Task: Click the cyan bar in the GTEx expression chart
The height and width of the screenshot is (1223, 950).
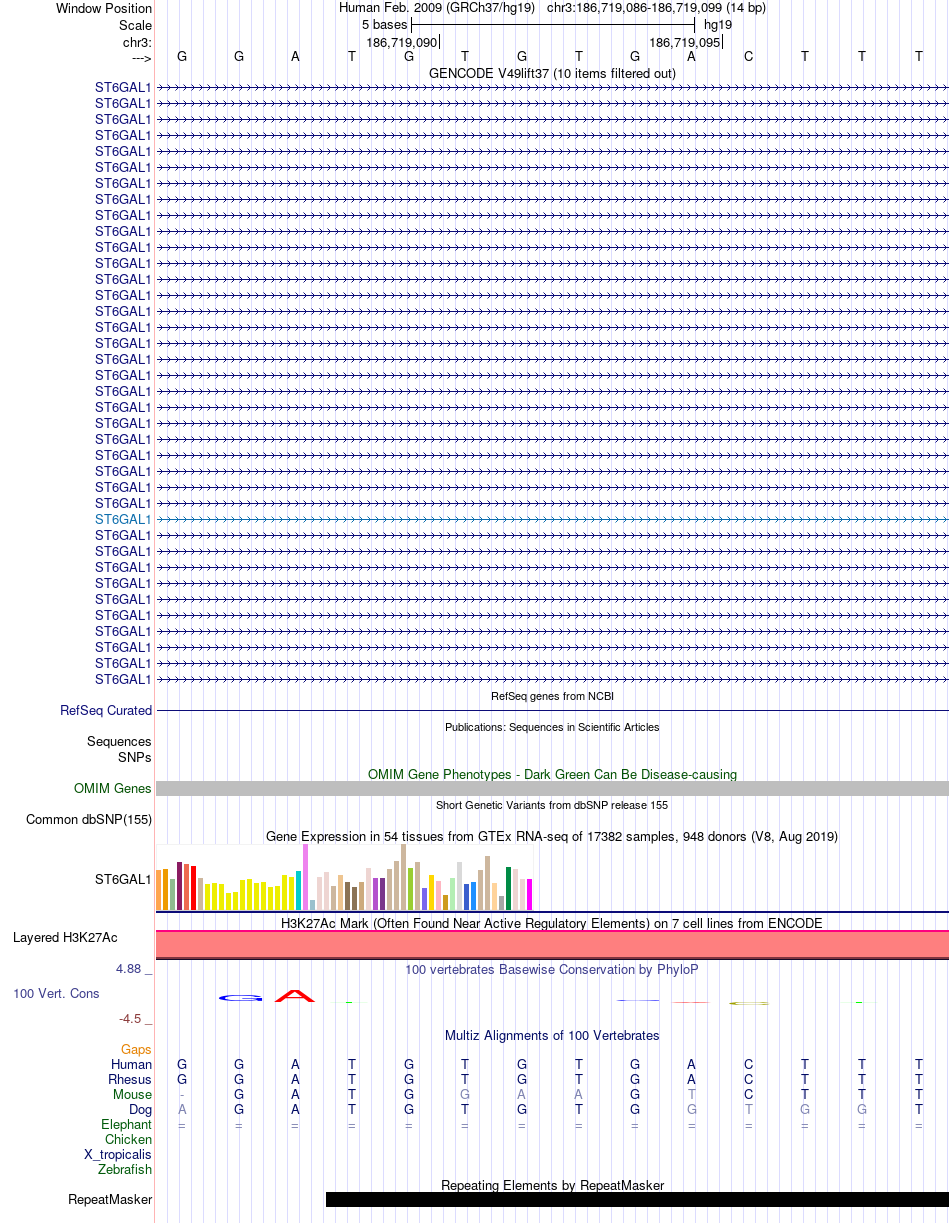Action: pos(299,892)
